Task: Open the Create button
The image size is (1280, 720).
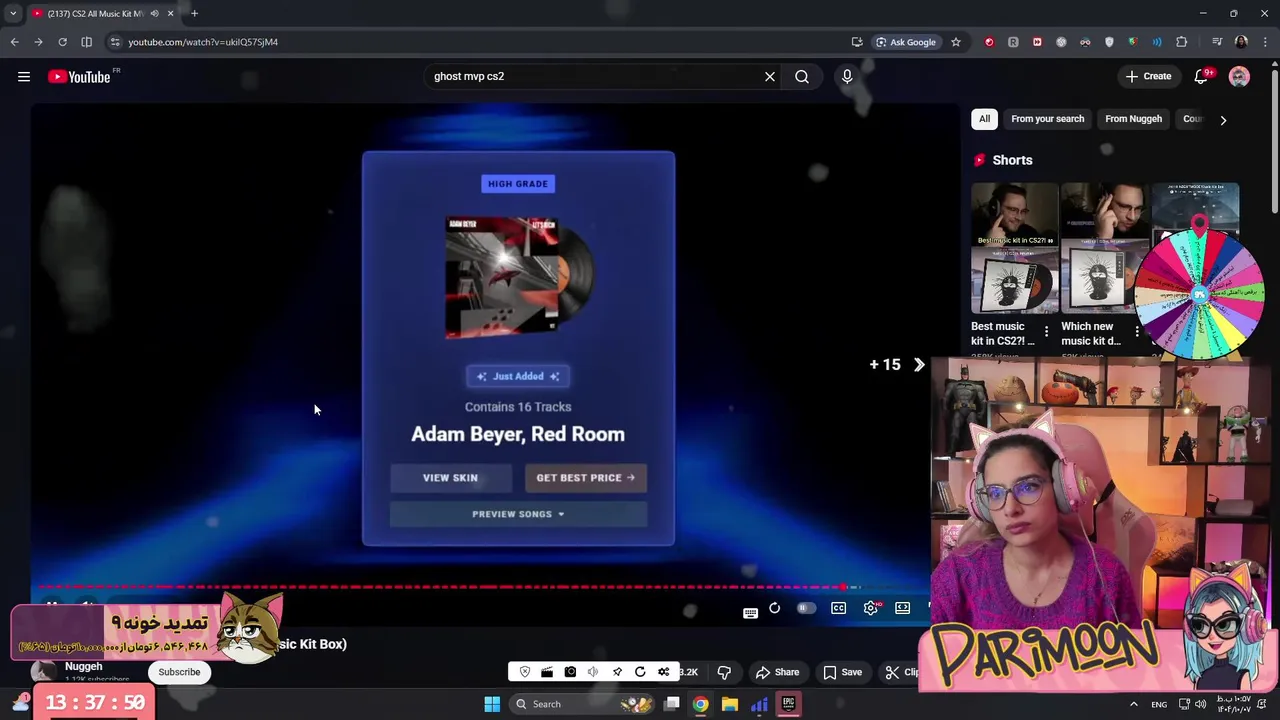Action: [x=1148, y=76]
